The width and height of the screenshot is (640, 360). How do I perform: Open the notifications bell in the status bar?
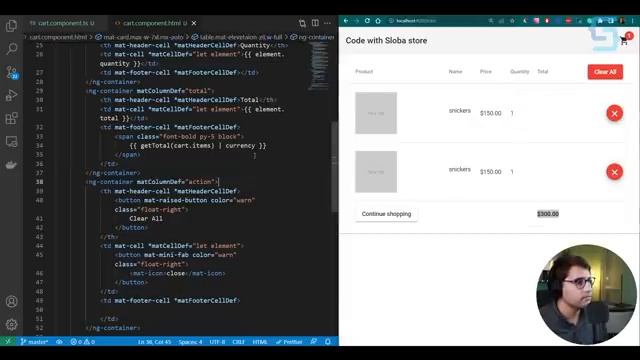(328, 342)
